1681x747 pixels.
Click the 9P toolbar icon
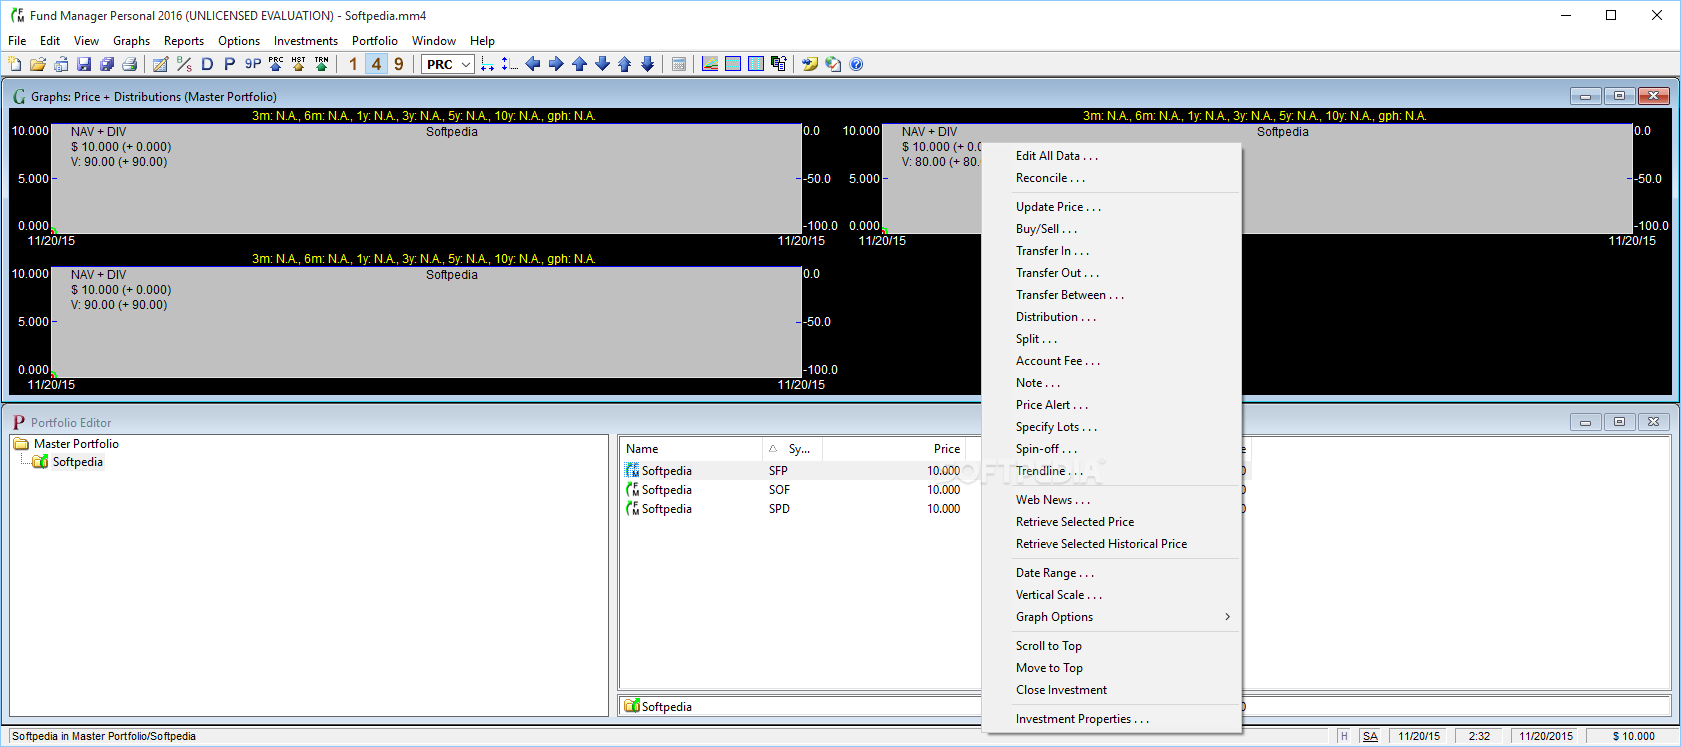253,64
